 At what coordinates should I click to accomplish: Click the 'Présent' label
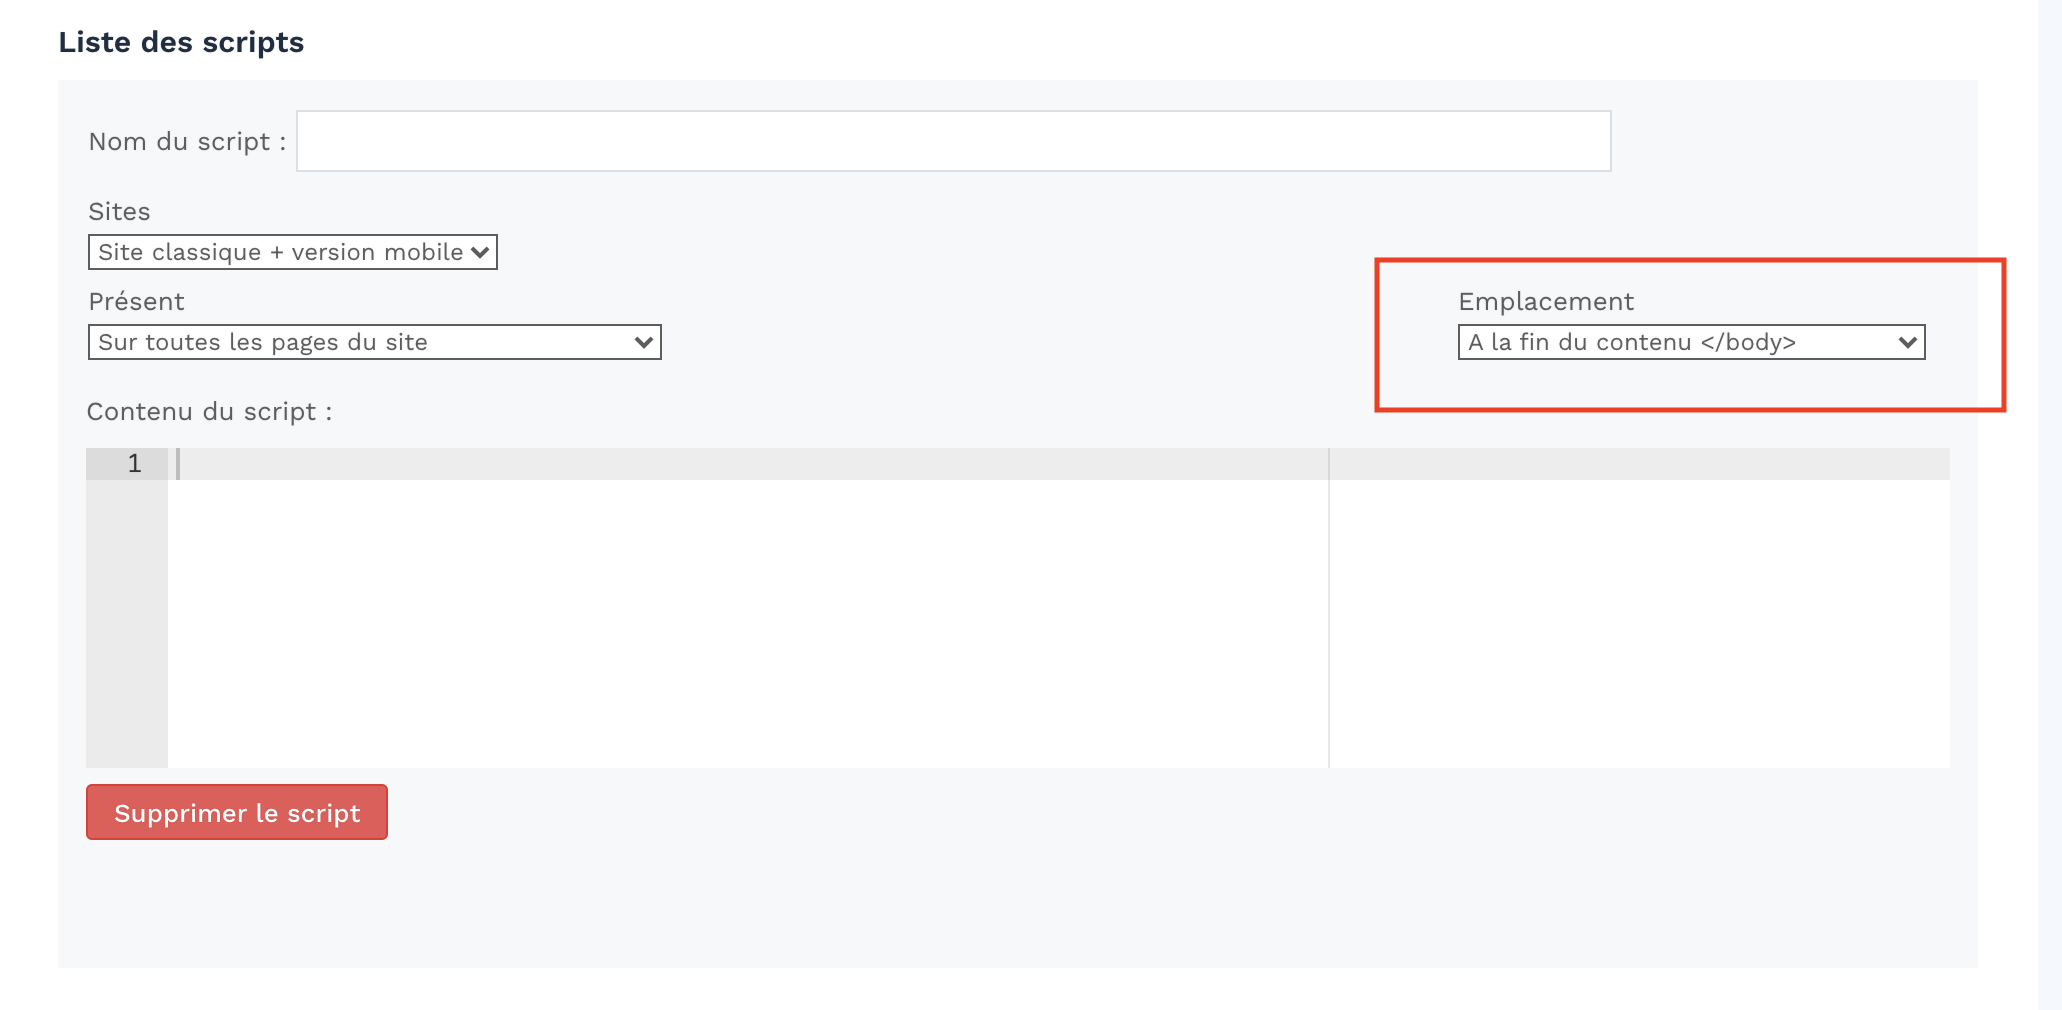[x=136, y=301]
